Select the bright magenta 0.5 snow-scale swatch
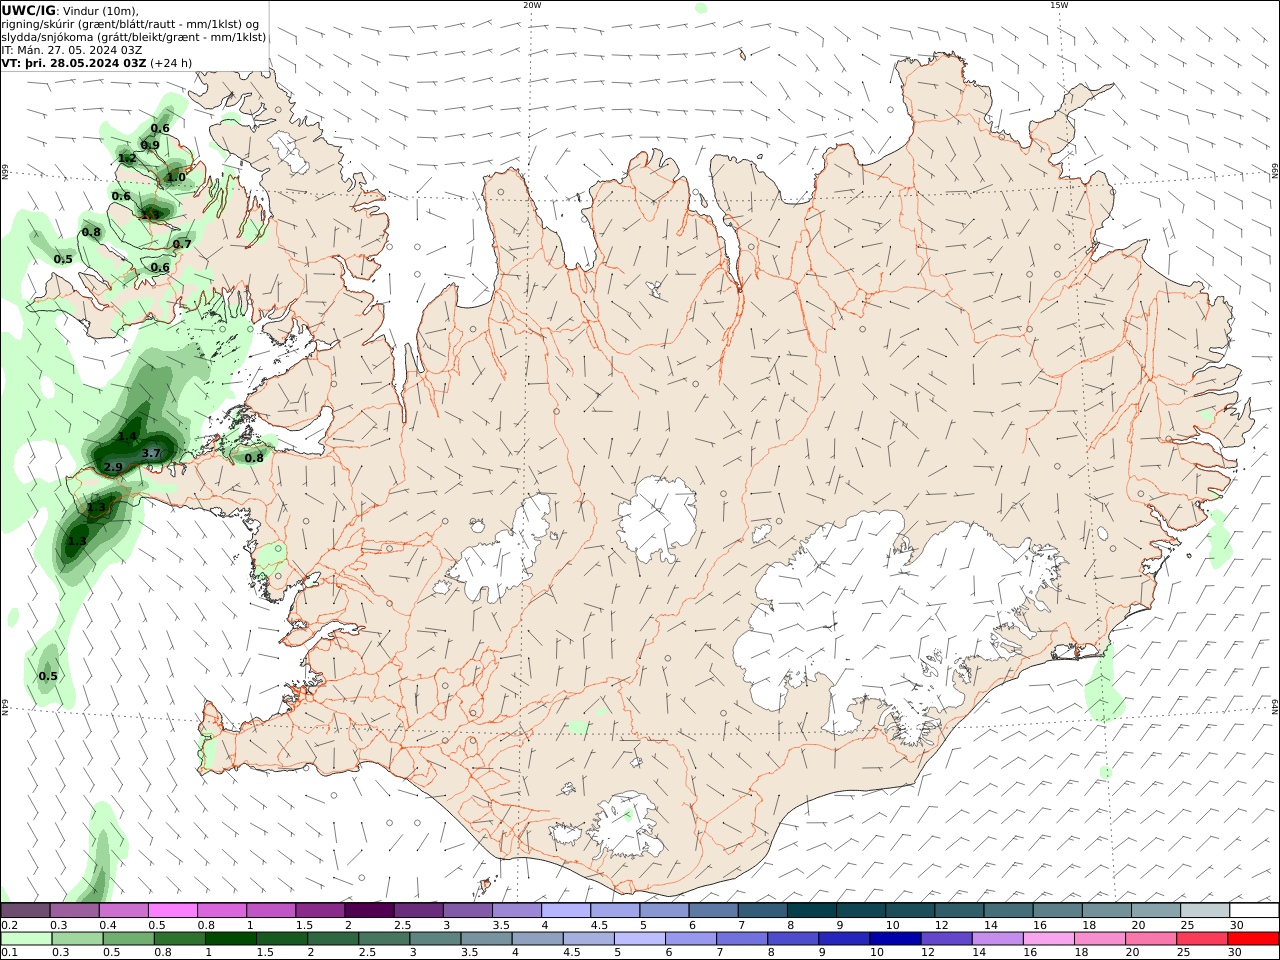 (x=173, y=910)
